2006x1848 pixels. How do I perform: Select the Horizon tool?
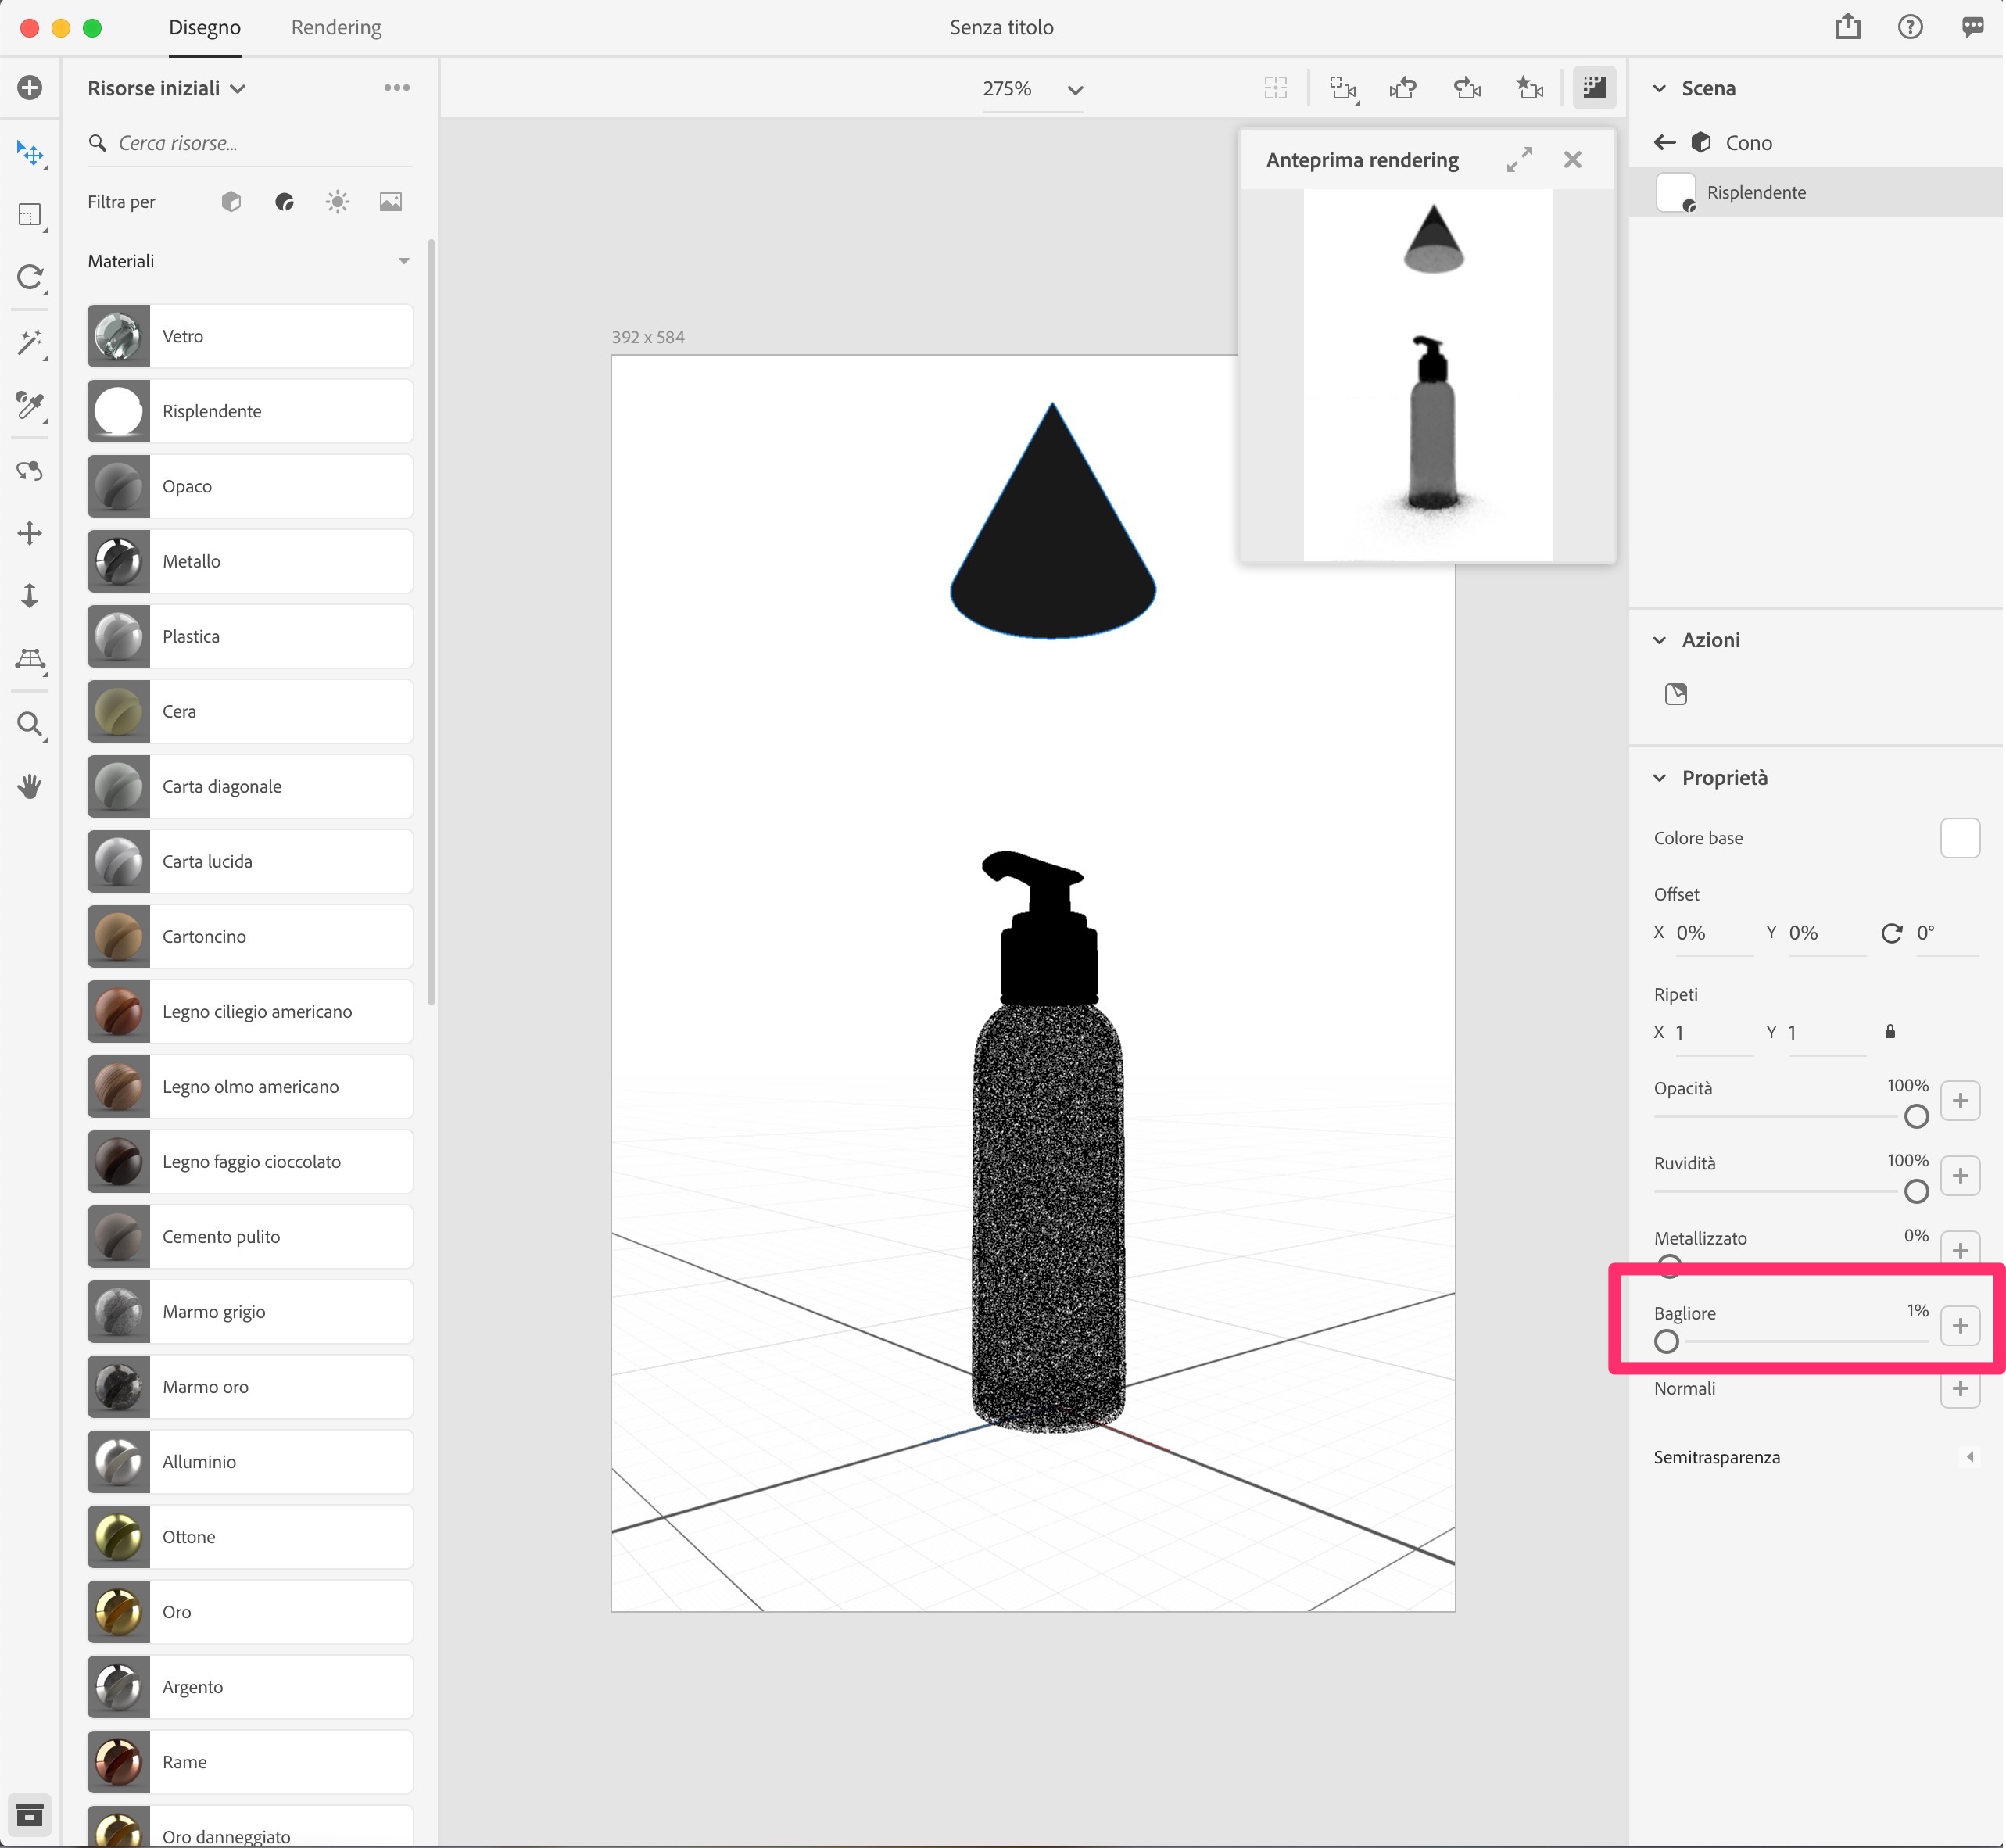click(x=30, y=659)
